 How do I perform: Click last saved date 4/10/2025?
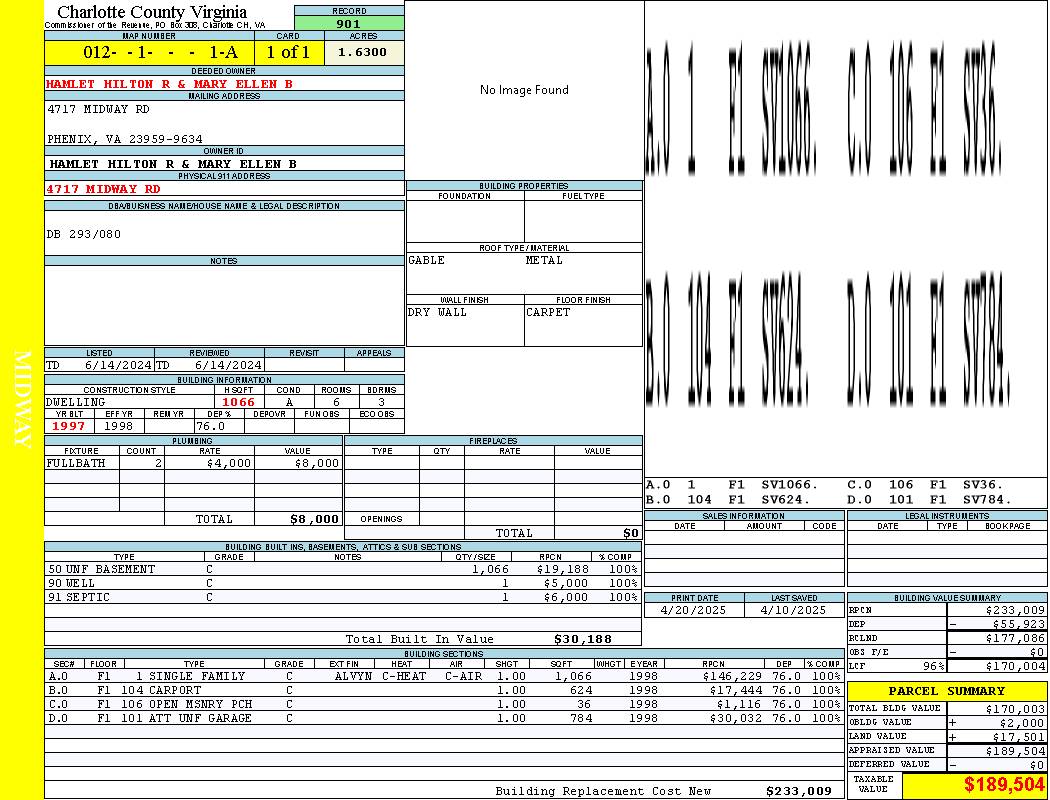(x=794, y=611)
